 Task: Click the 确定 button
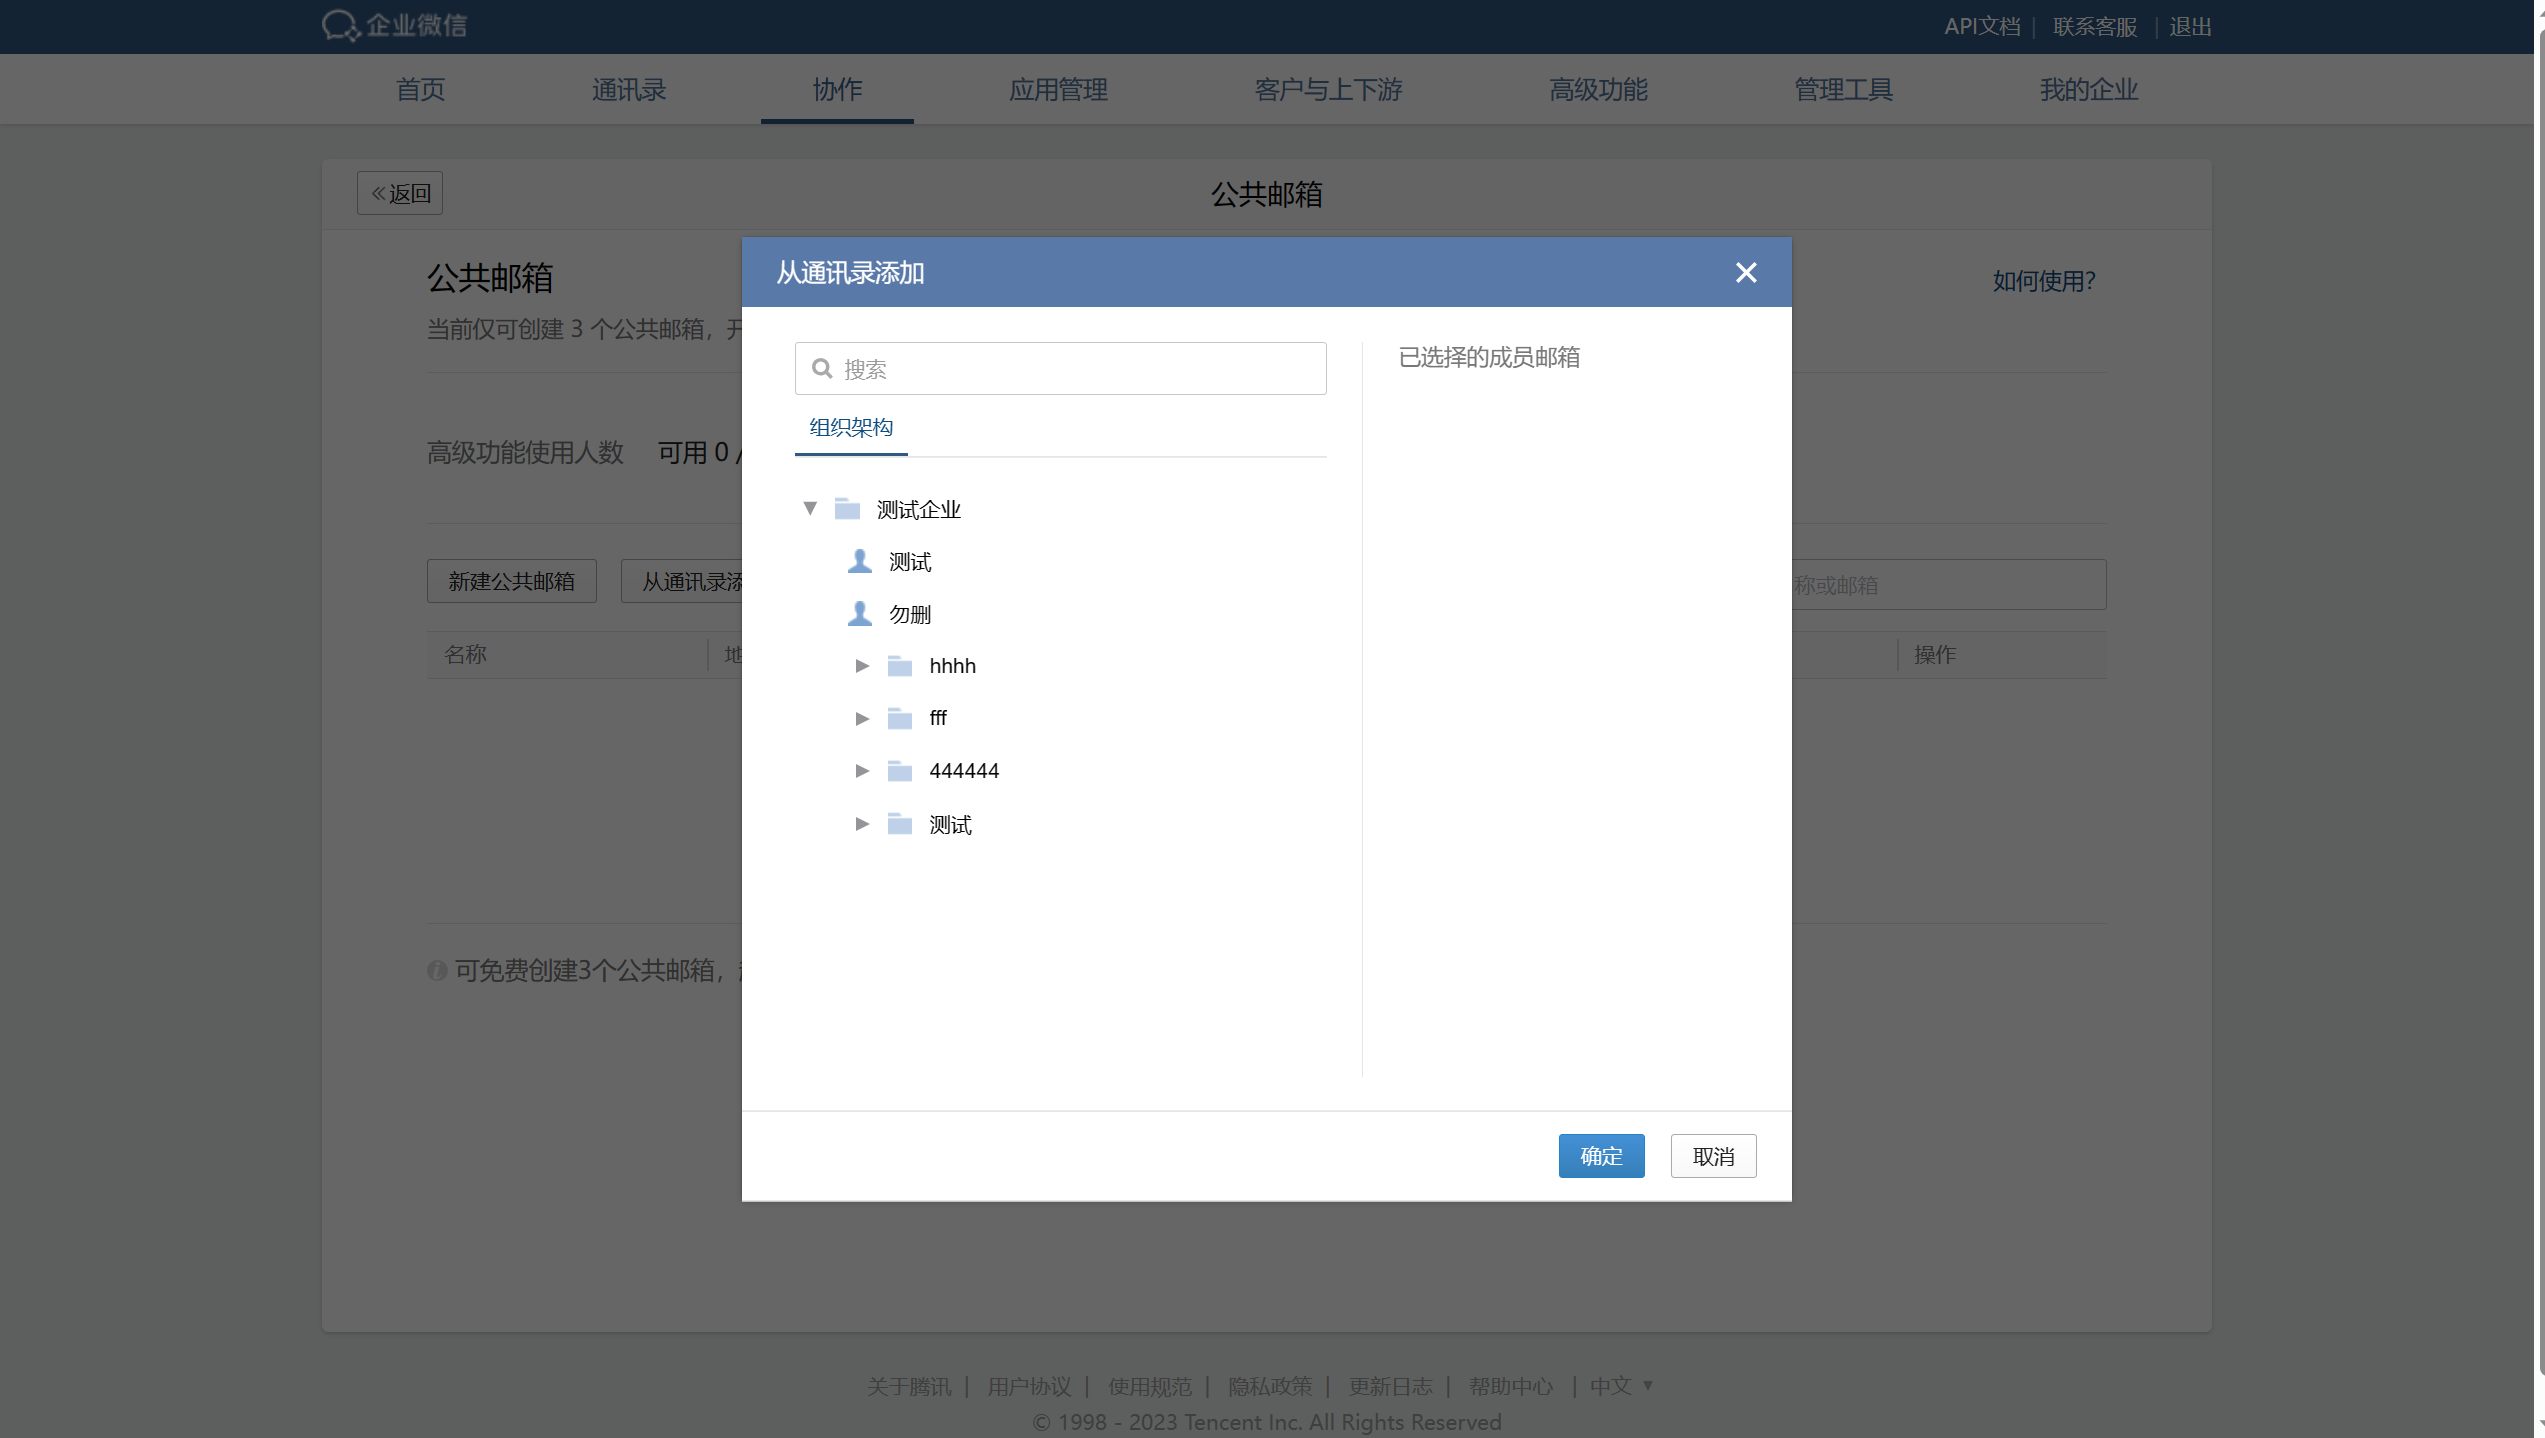(1600, 1155)
